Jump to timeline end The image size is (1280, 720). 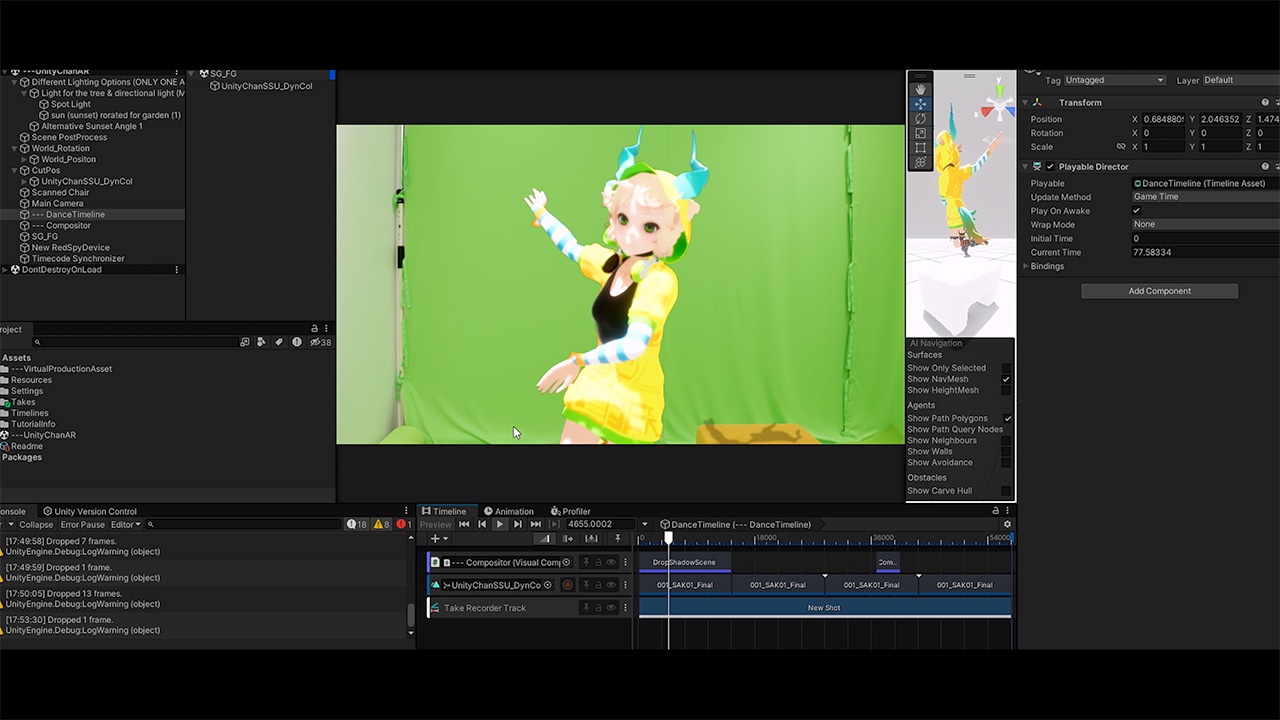(536, 524)
